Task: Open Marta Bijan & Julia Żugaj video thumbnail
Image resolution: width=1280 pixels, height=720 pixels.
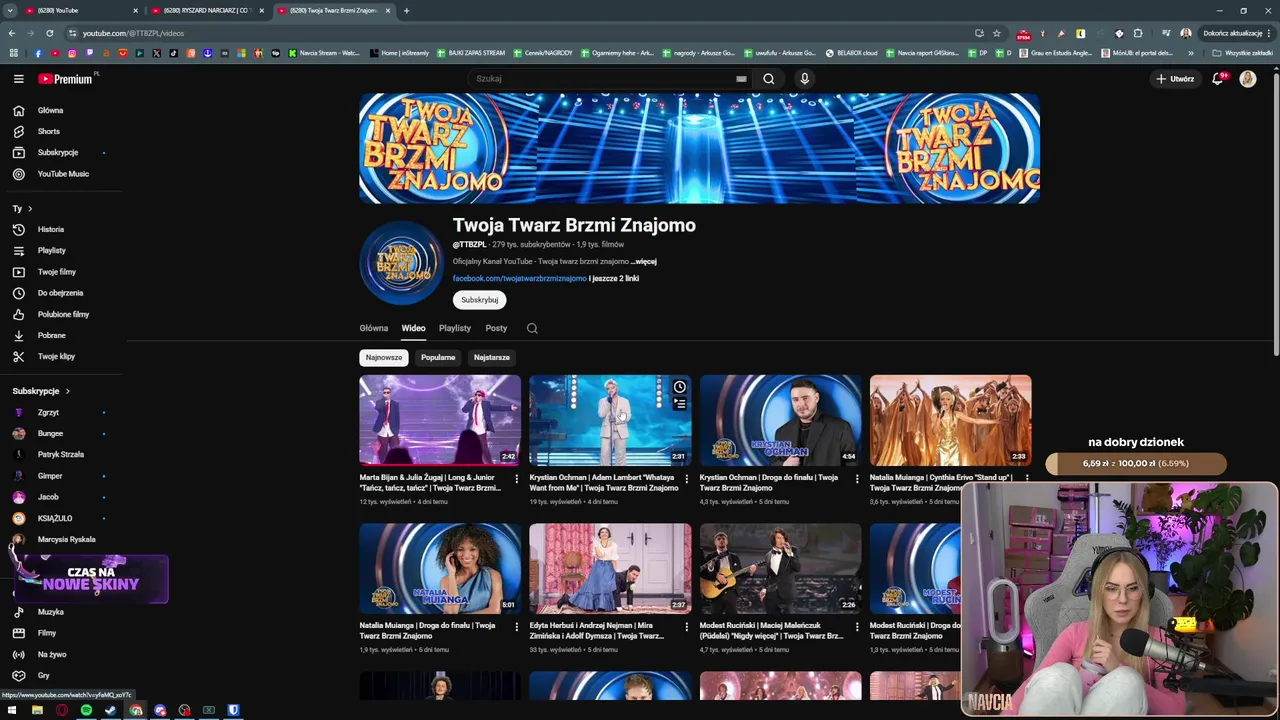Action: [x=440, y=420]
